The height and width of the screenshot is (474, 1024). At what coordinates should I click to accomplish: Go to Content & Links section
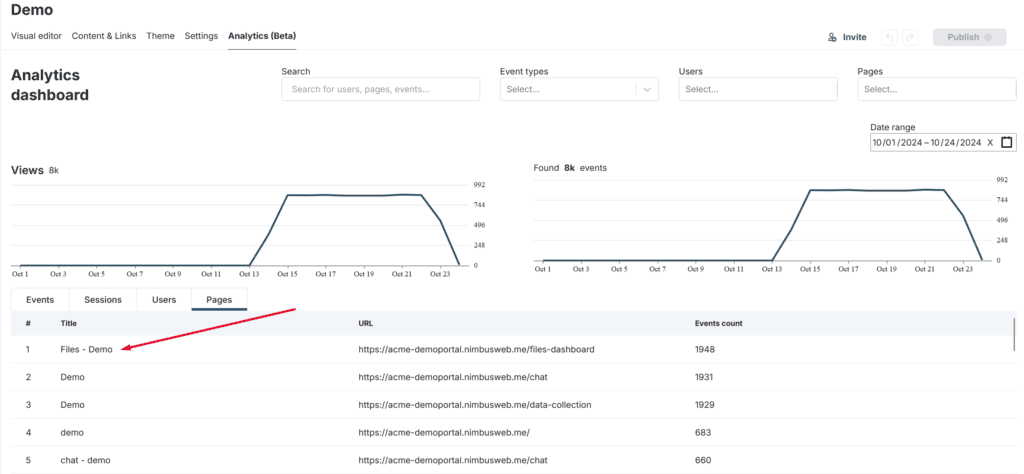(104, 36)
